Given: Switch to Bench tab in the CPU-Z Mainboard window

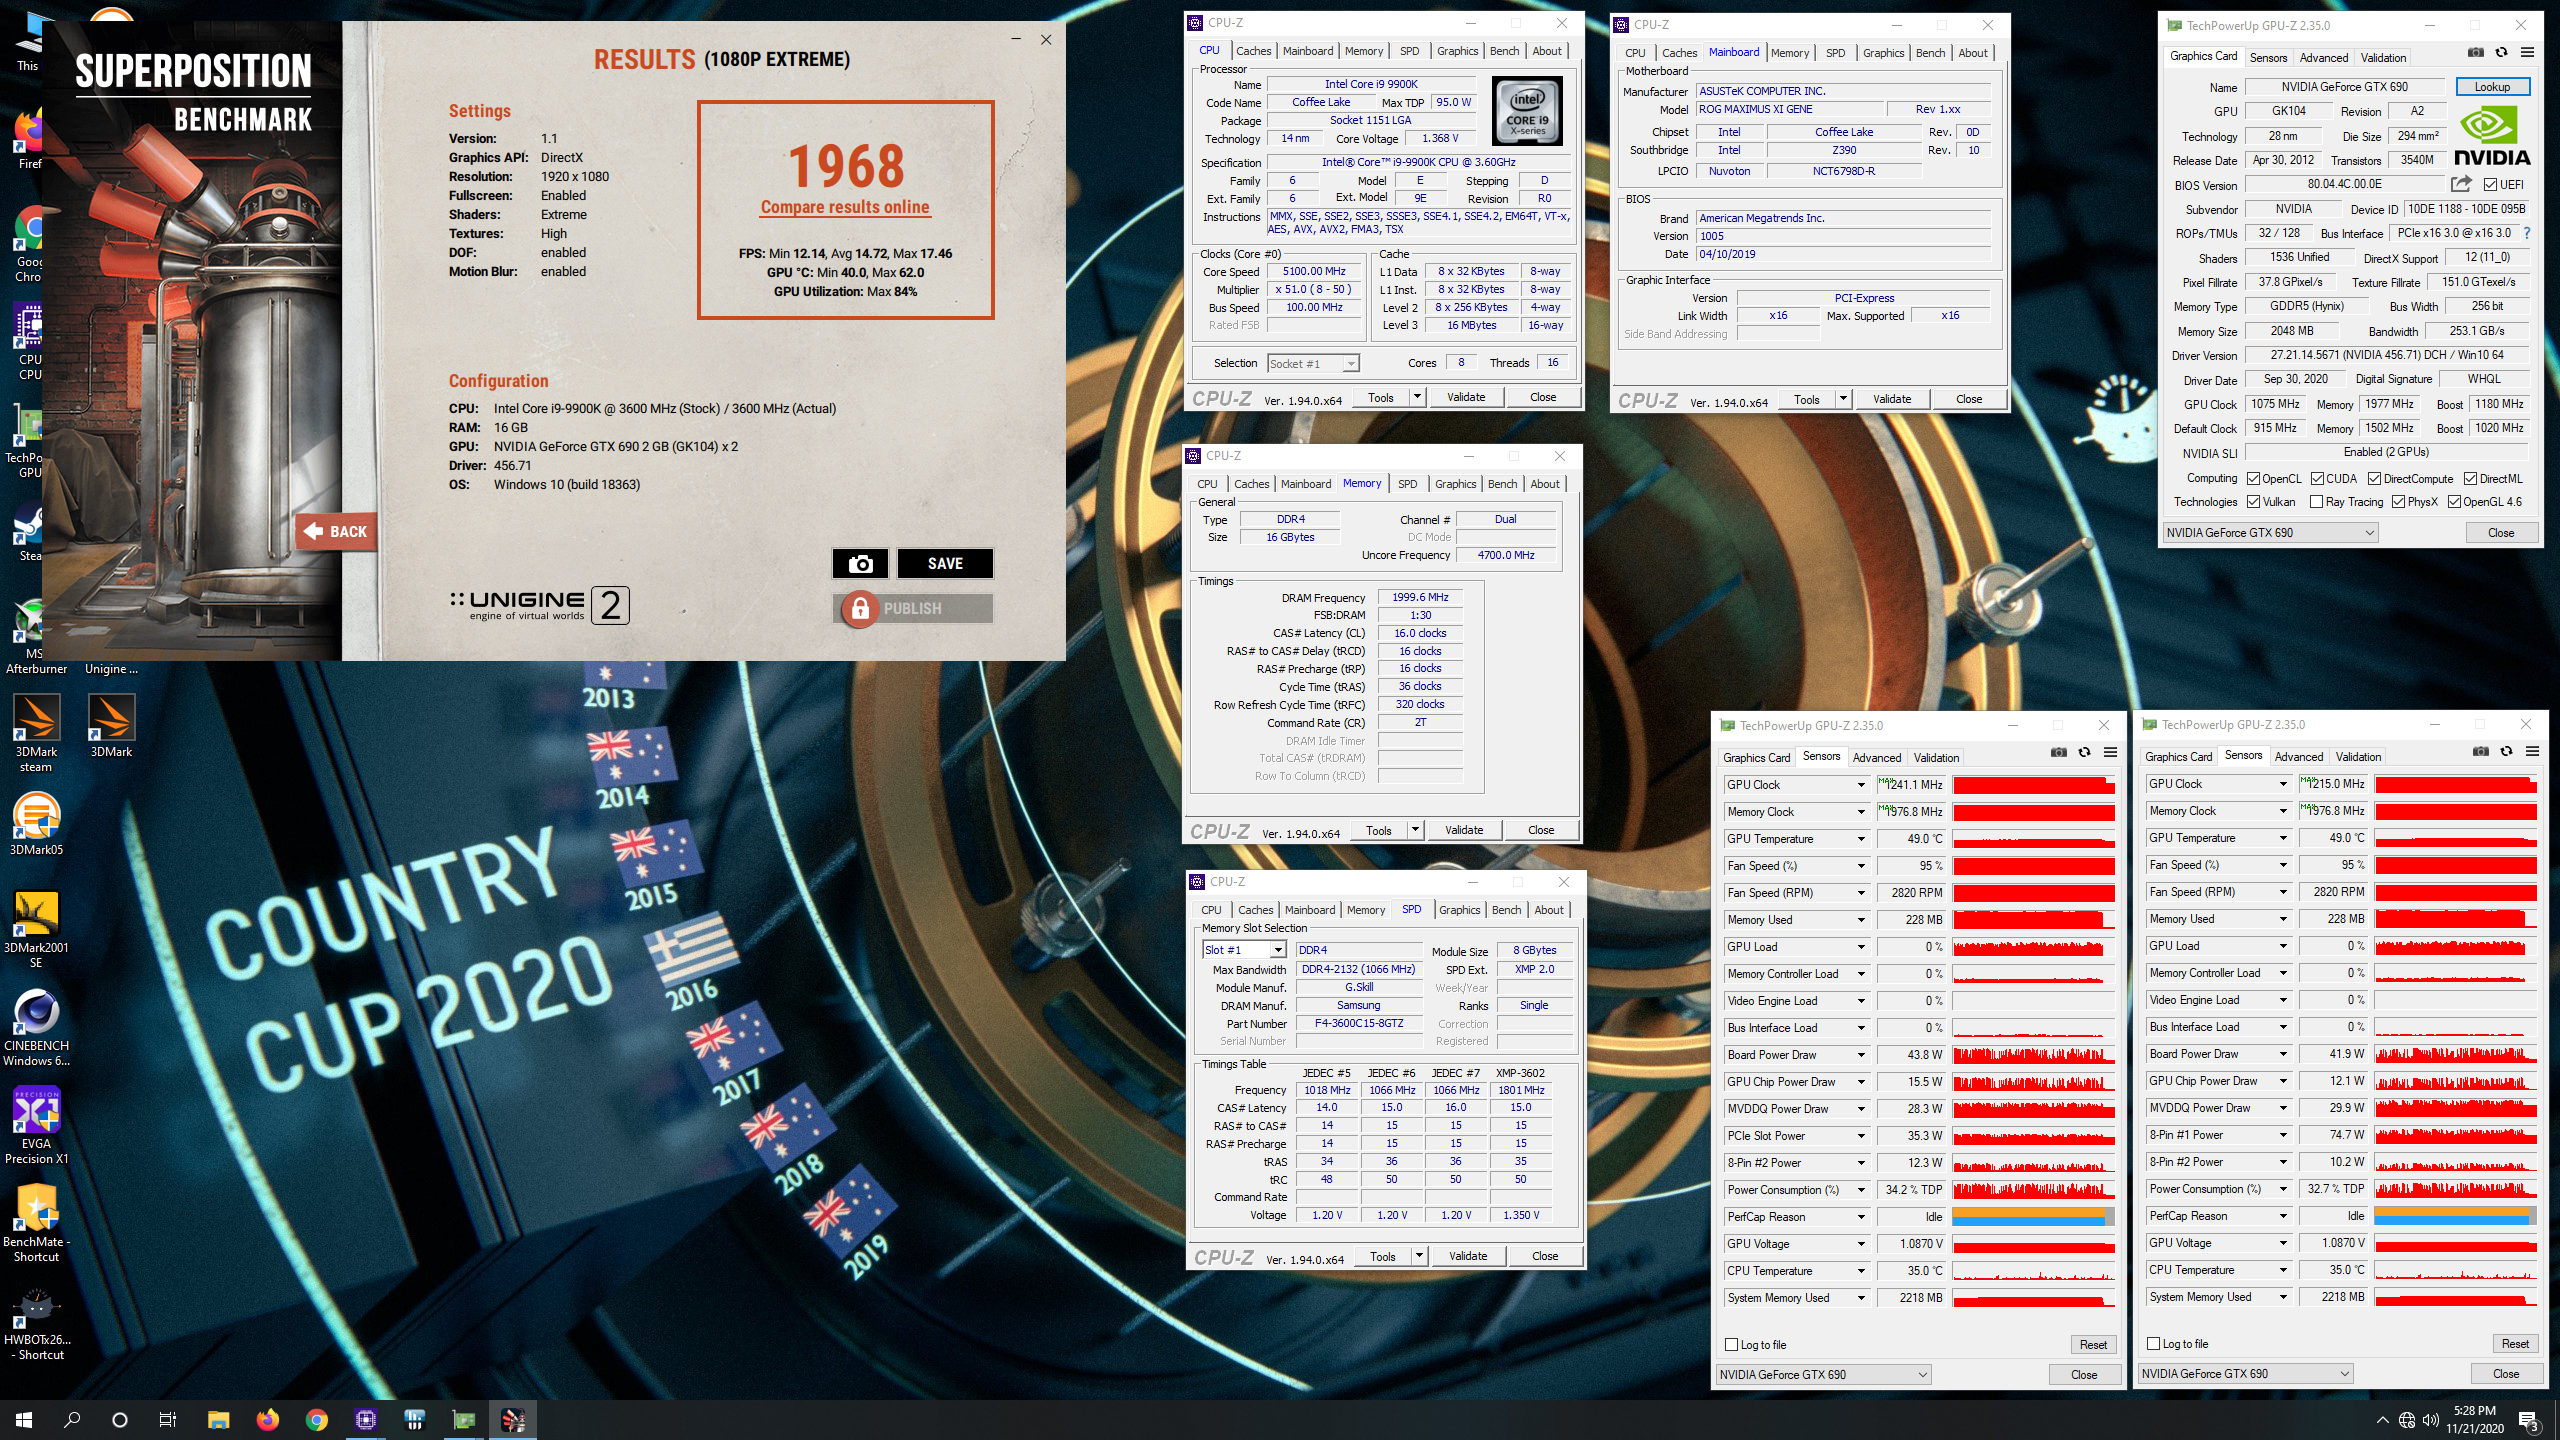Looking at the screenshot, I should (1930, 53).
